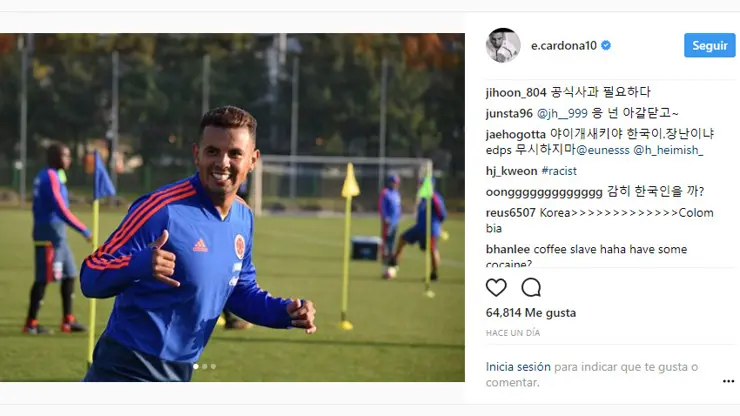
Task: Jump to the second carousel photo dot
Action: (204, 366)
